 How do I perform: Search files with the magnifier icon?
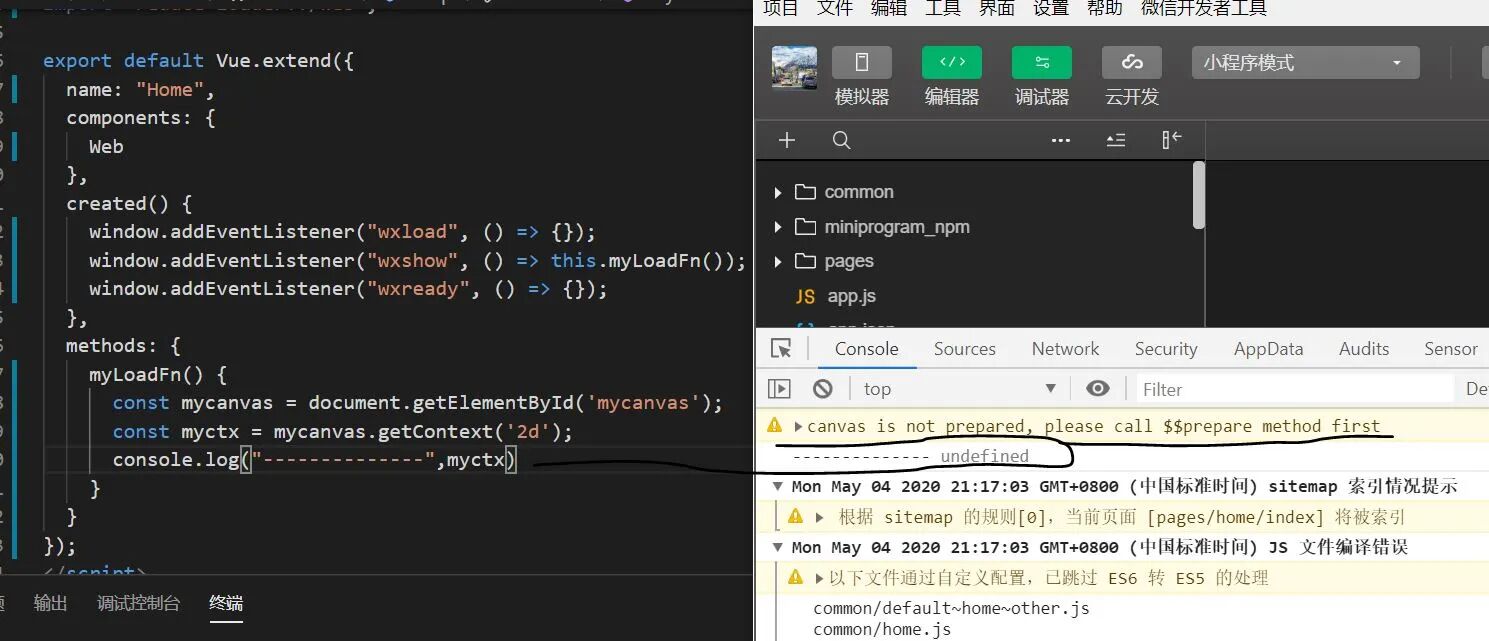pyautogui.click(x=841, y=140)
